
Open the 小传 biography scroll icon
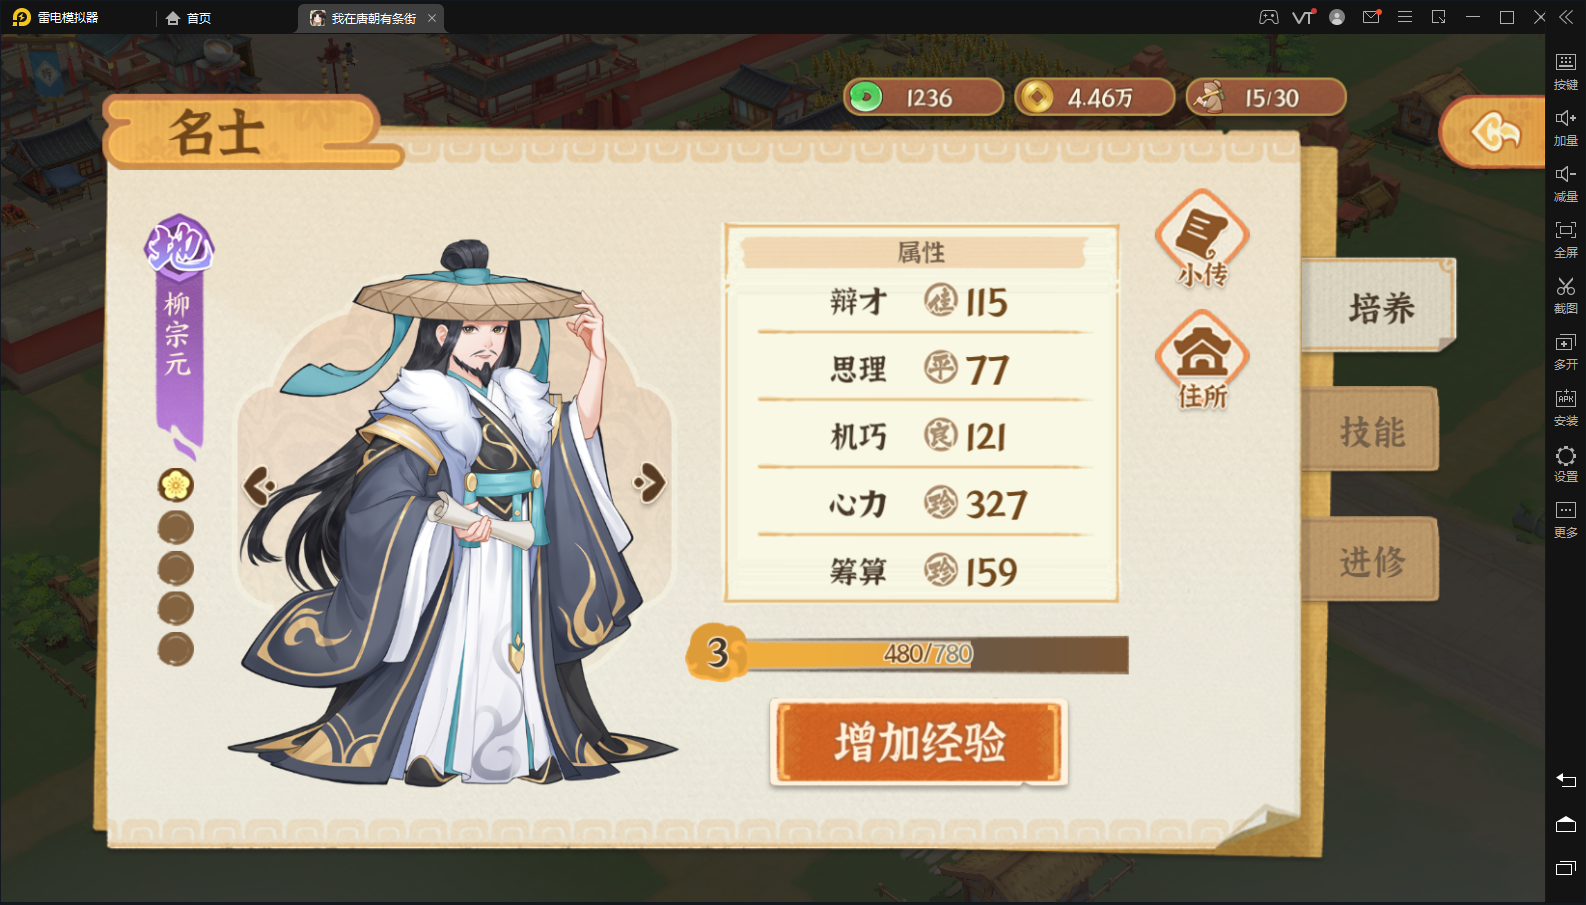click(x=1202, y=238)
